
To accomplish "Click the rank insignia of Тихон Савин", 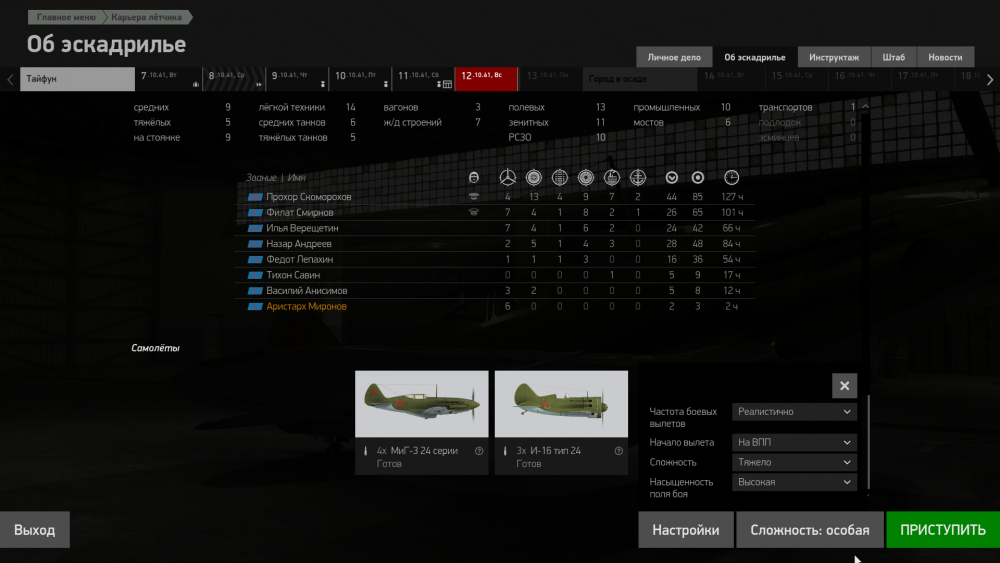I will pos(255,275).
